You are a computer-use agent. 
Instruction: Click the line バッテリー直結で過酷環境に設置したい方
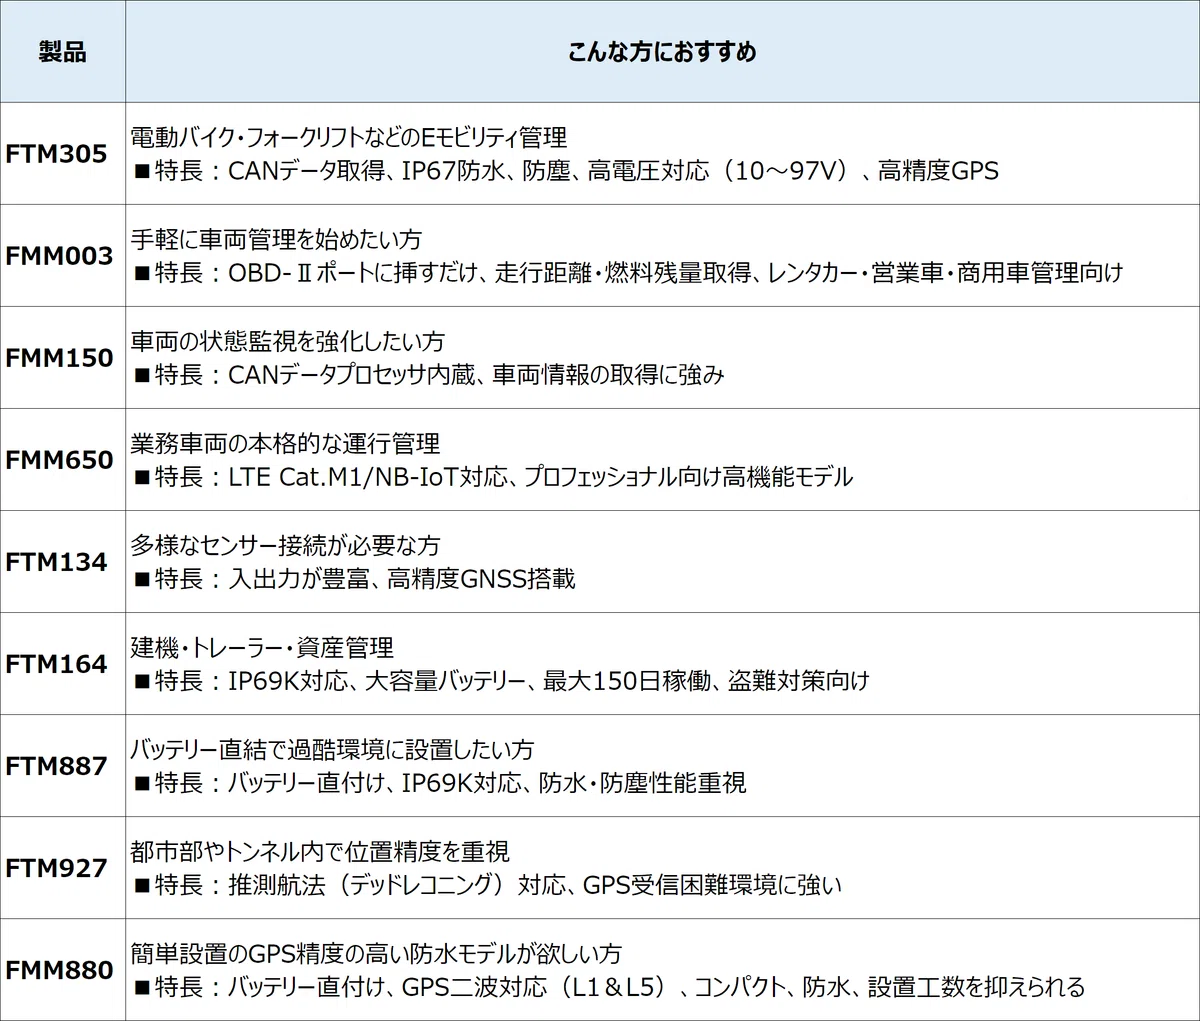point(332,749)
